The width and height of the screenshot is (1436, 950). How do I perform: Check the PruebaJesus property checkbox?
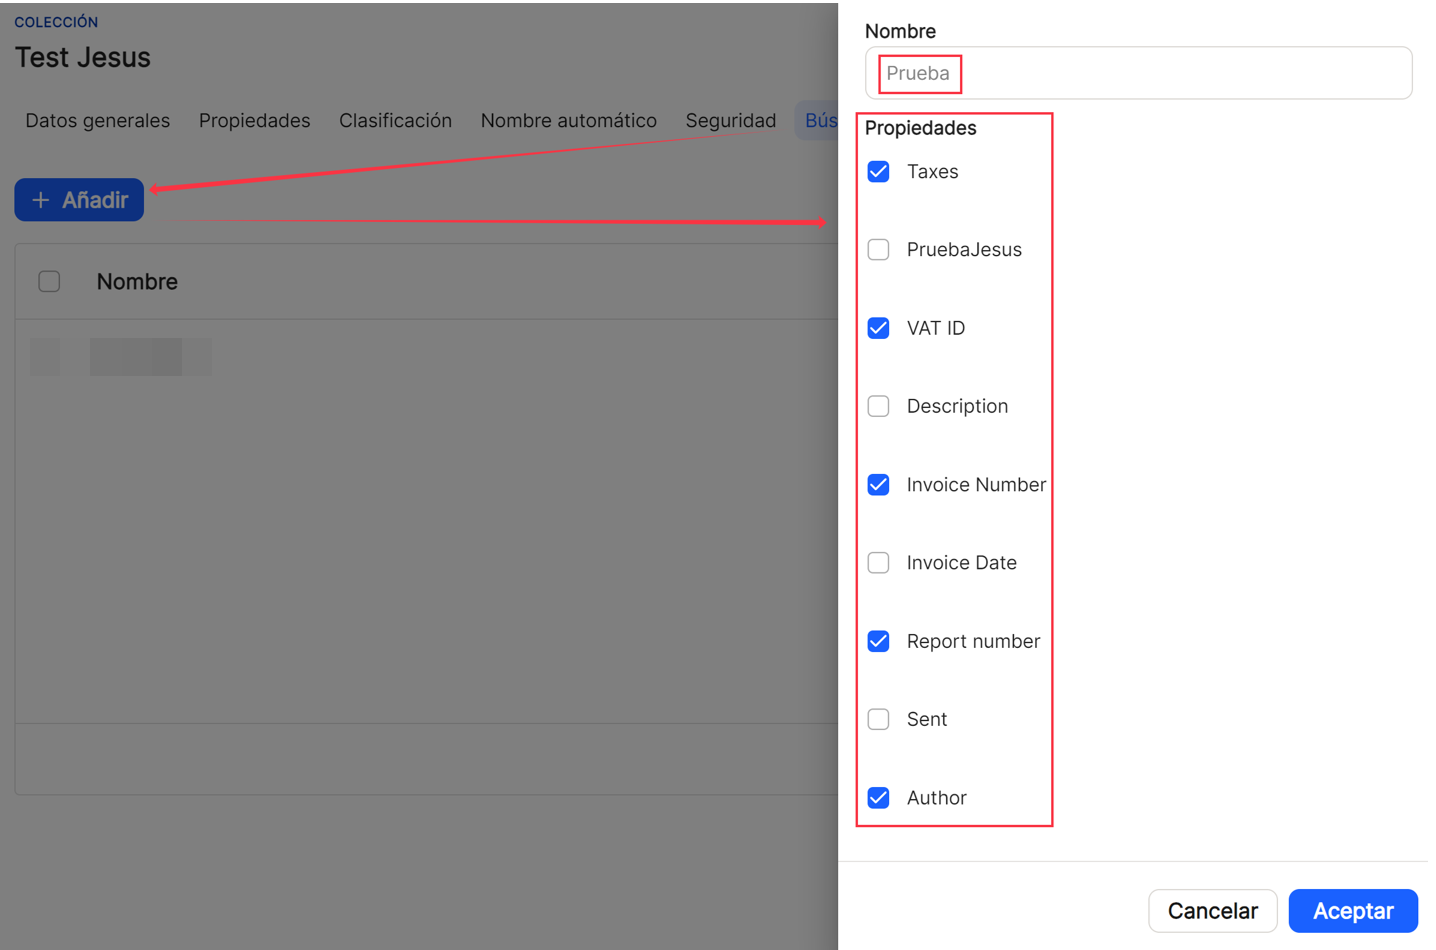(x=878, y=250)
